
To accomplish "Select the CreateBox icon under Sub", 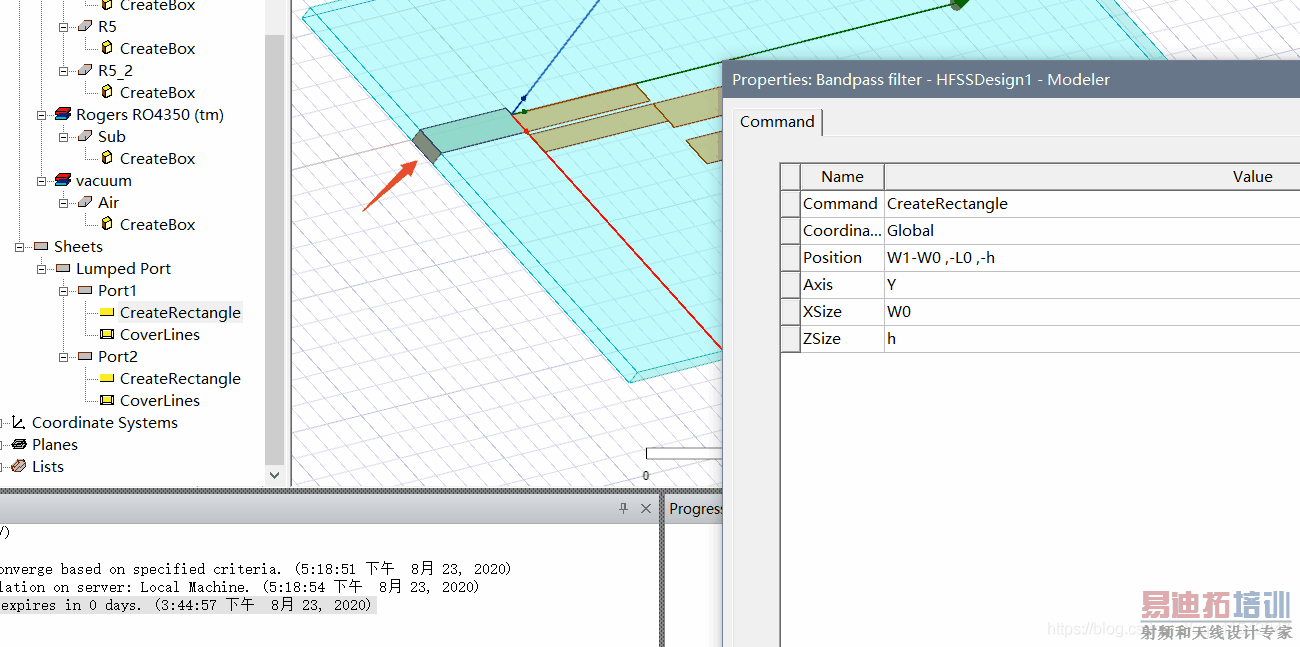I will click(107, 159).
